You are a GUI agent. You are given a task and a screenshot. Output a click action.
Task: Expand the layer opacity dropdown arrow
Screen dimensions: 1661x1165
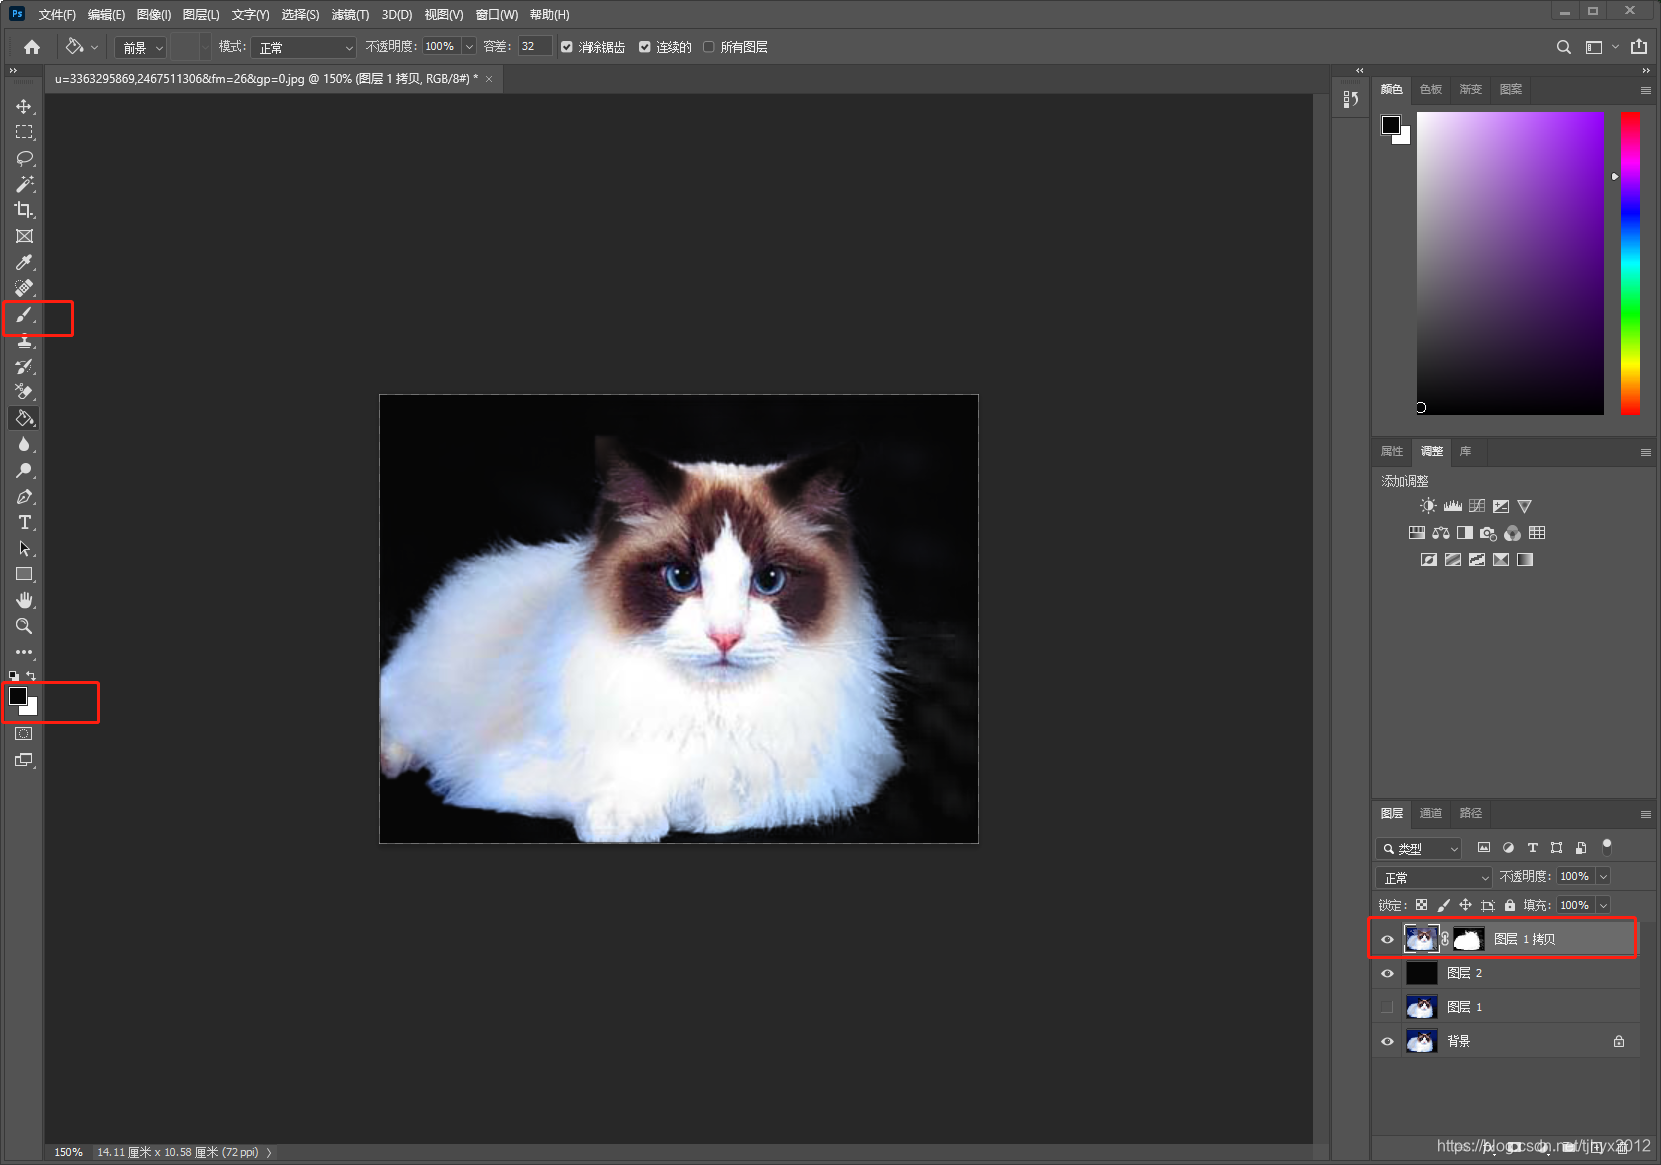[x=1603, y=876]
